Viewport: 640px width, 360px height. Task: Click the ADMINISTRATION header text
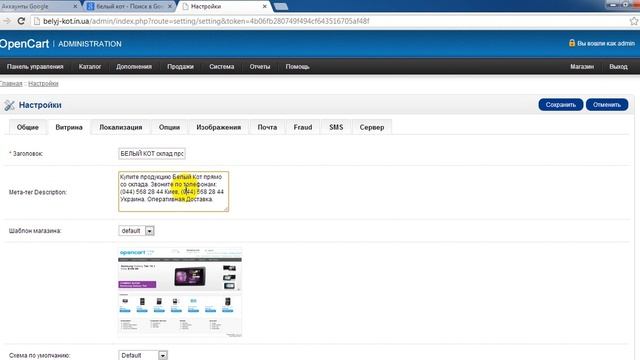[x=90, y=44]
